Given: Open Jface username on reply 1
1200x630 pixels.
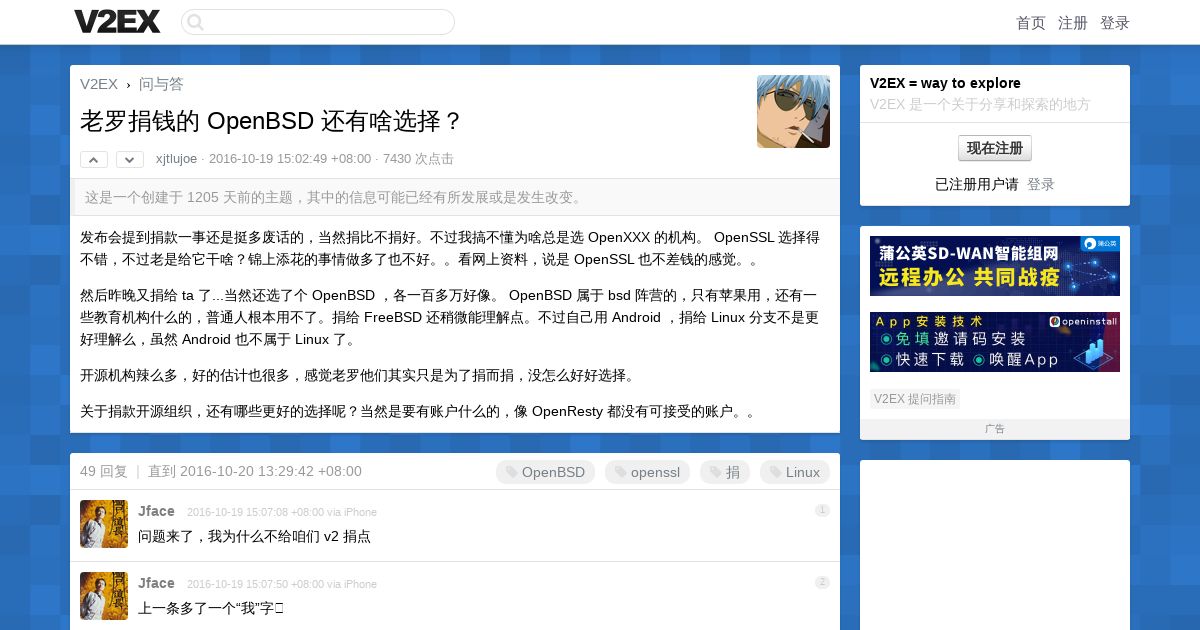Looking at the screenshot, I should click(156, 511).
